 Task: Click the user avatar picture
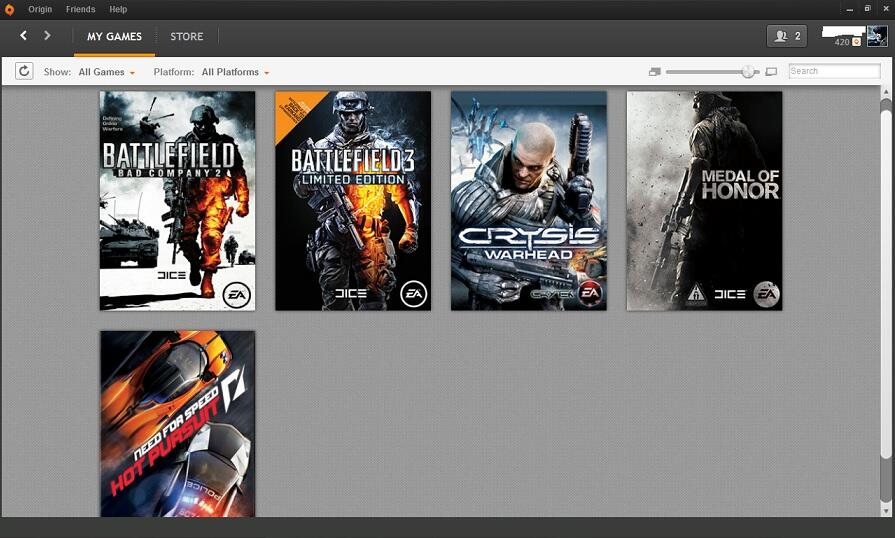(877, 36)
